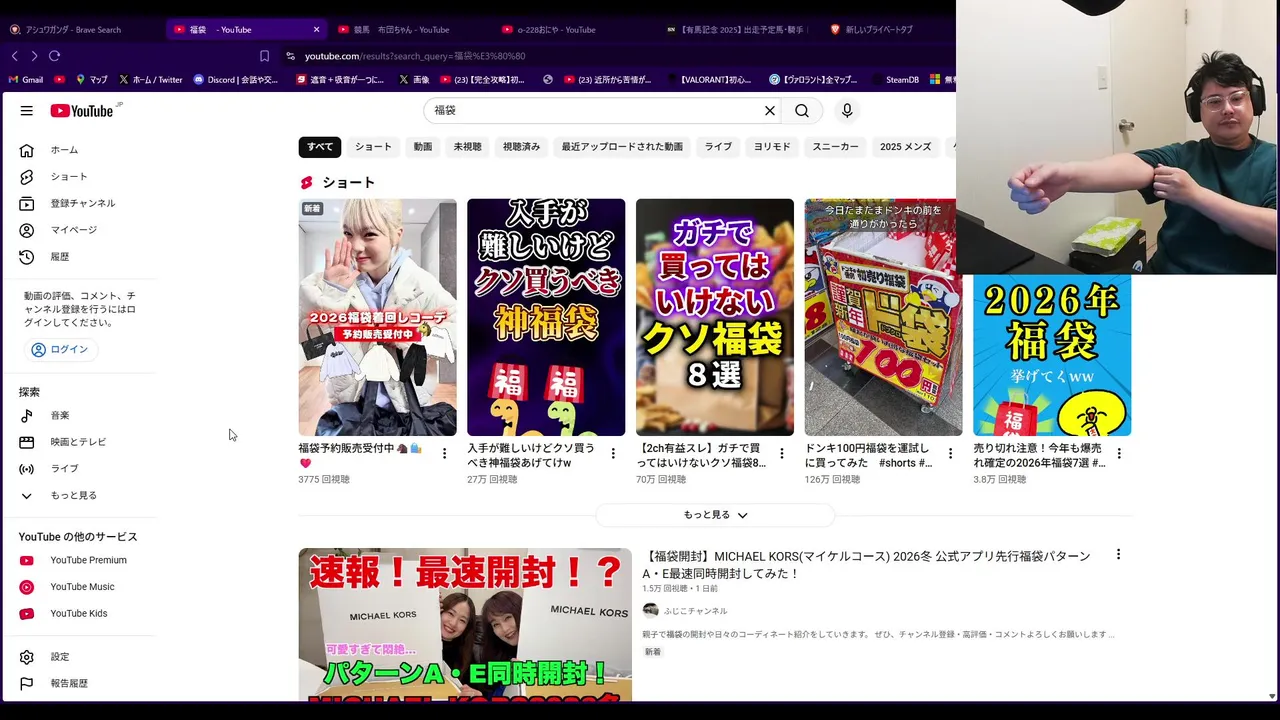Select the ライブ filter chip
This screenshot has width=1280, height=720.
click(x=718, y=147)
